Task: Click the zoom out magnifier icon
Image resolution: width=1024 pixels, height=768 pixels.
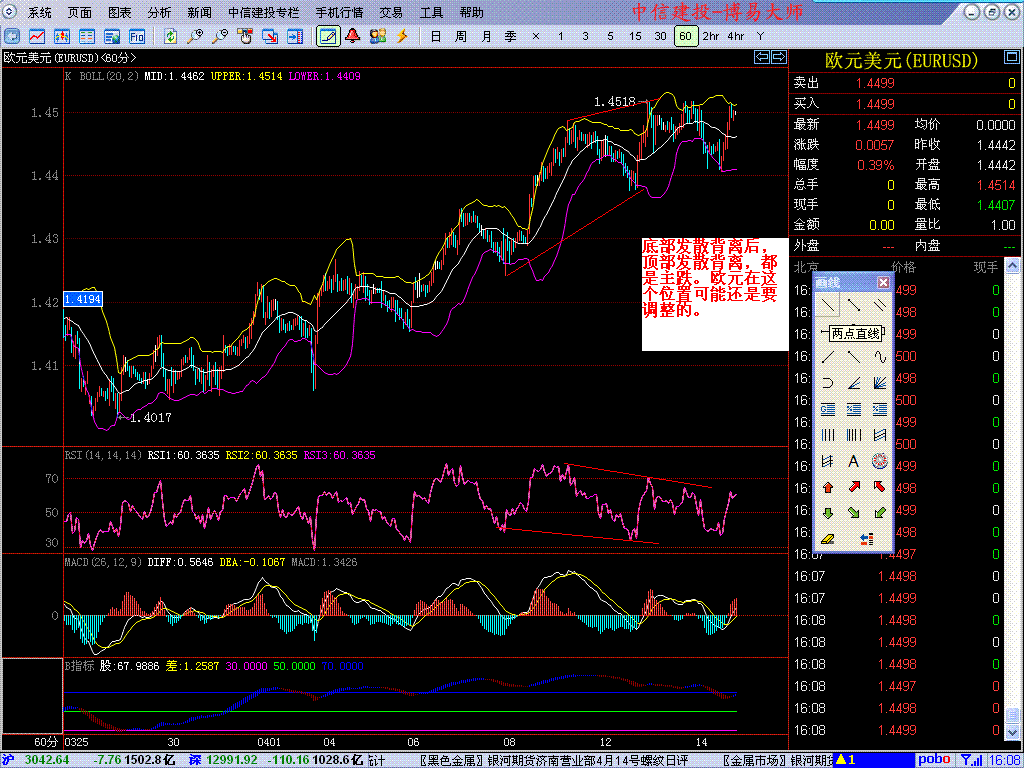Action: pos(220,37)
